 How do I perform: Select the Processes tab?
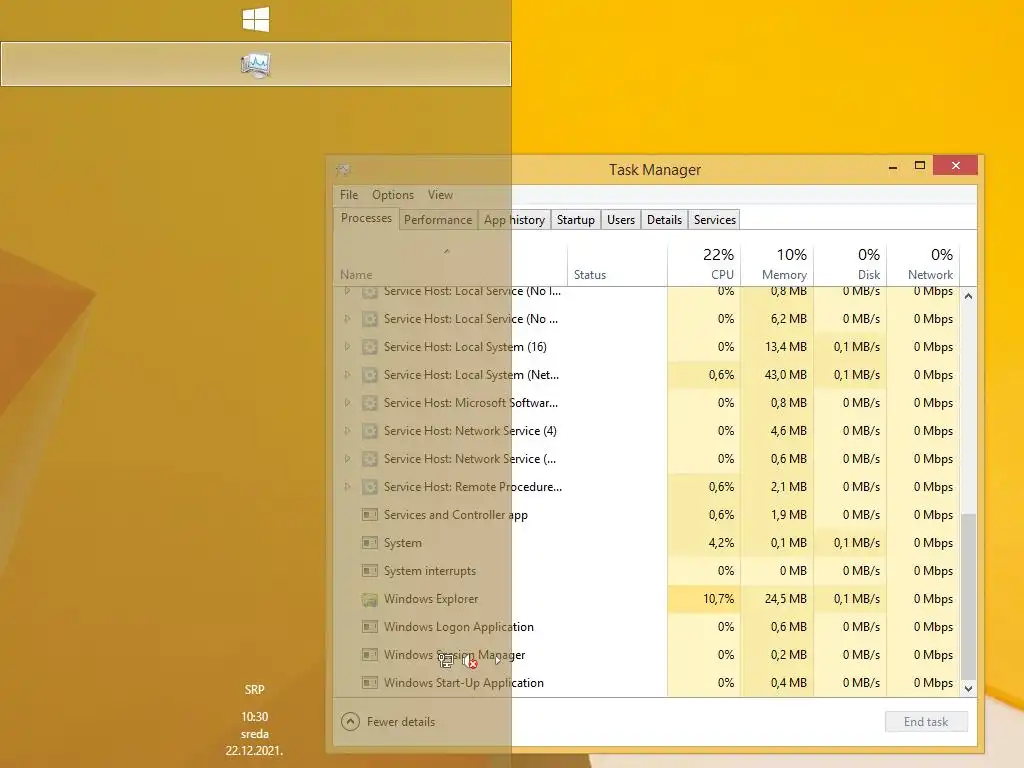pos(366,218)
